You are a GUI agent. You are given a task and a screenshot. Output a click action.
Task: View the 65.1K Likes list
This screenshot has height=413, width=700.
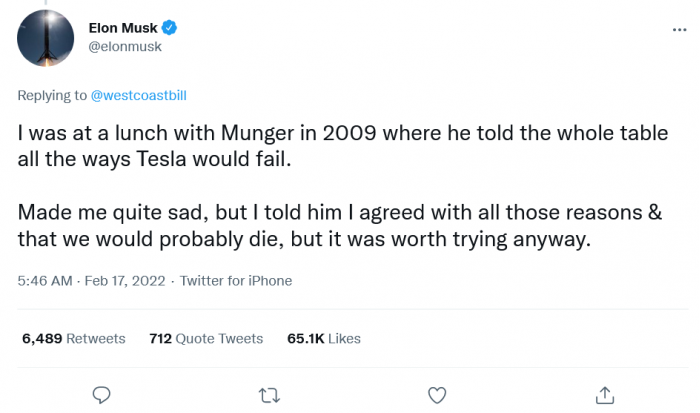tap(323, 338)
